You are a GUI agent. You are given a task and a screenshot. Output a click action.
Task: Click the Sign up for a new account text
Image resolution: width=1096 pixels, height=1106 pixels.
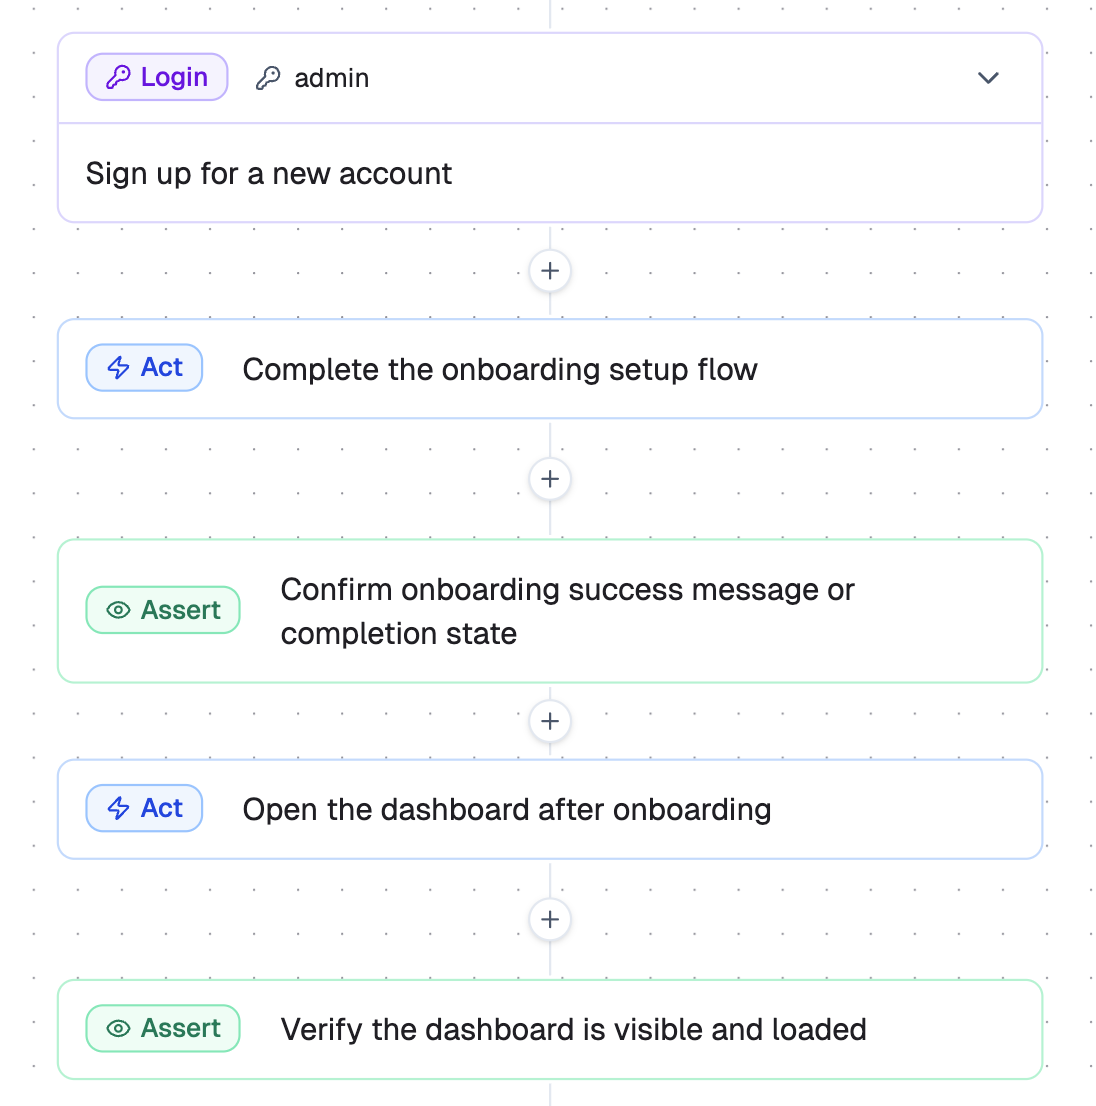coord(268,173)
